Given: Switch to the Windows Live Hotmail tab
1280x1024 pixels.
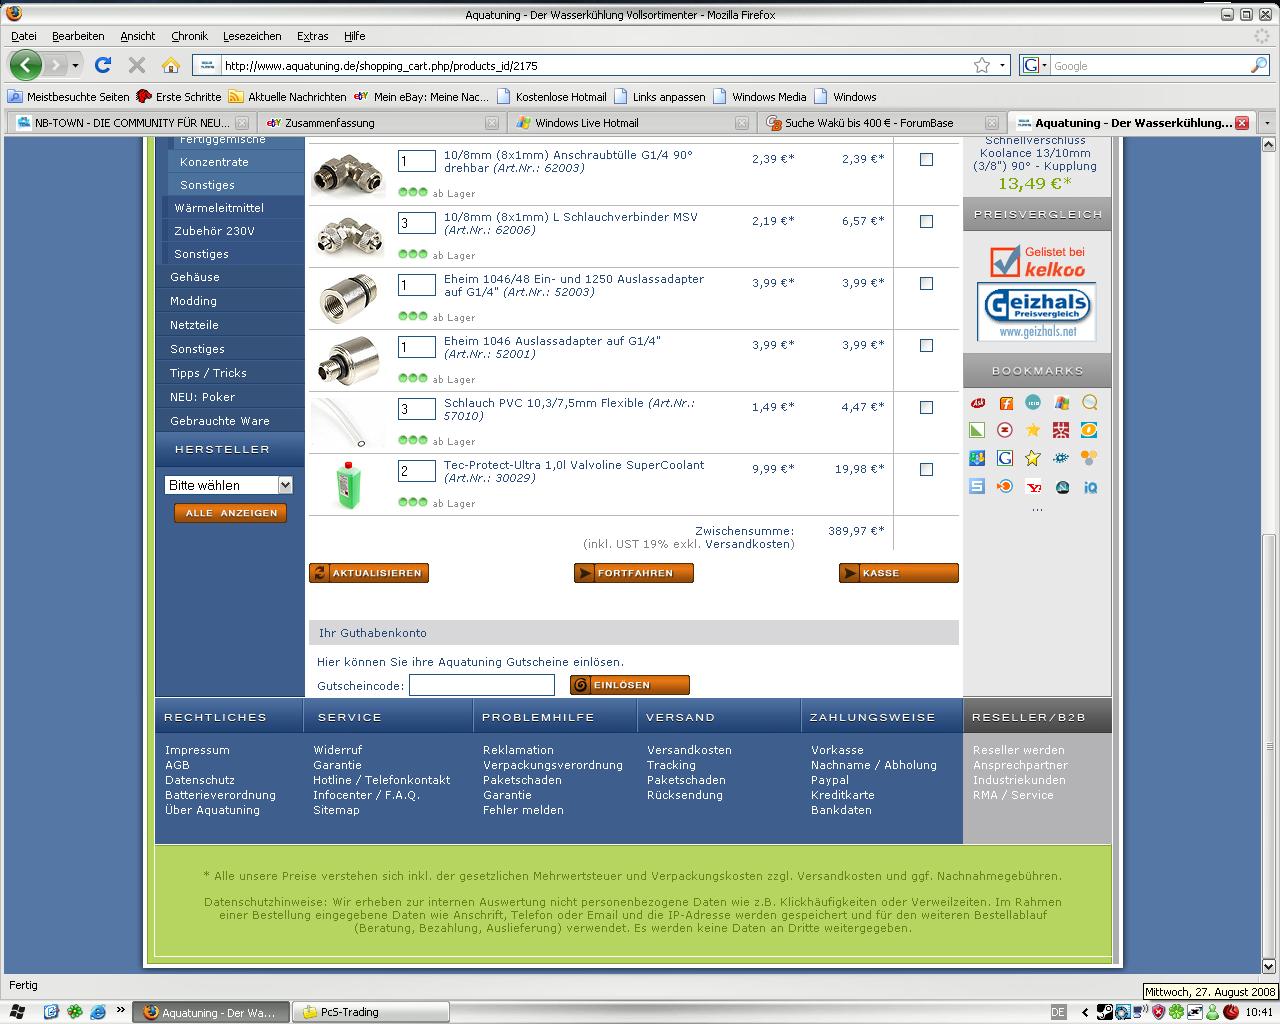Looking at the screenshot, I should coord(631,123).
